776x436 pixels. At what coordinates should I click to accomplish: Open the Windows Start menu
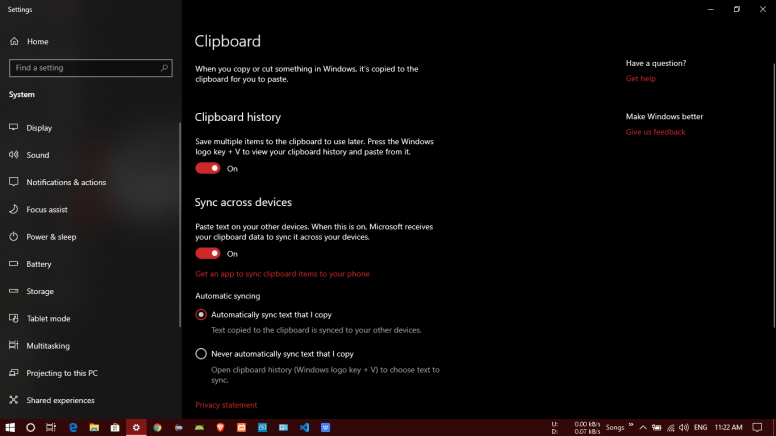pyautogui.click(x=10, y=428)
